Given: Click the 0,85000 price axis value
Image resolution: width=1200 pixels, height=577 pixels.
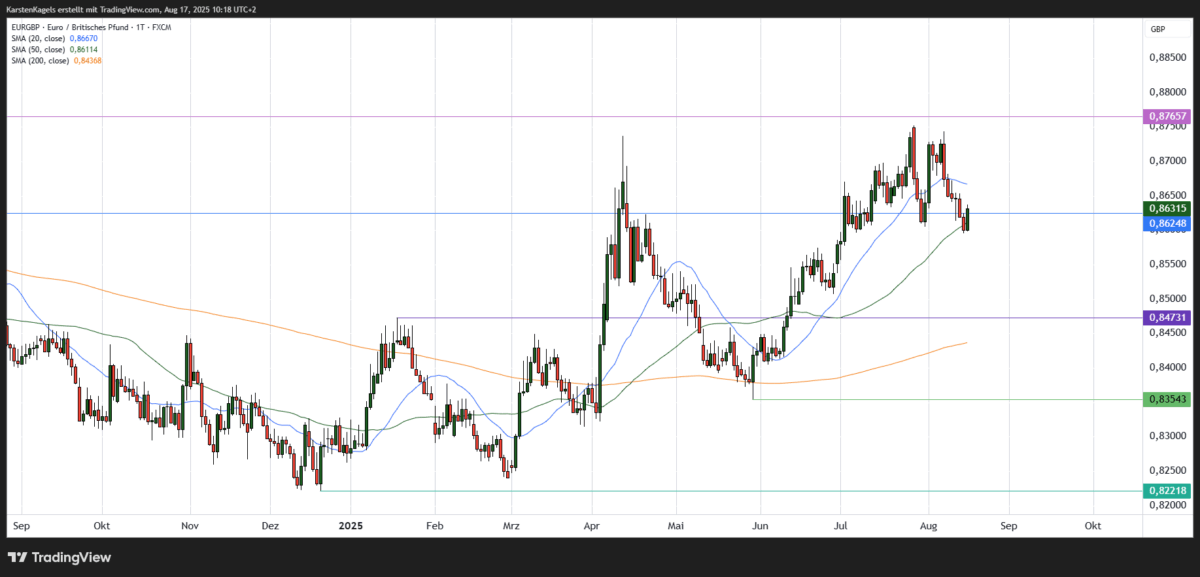Looking at the screenshot, I should [1167, 298].
